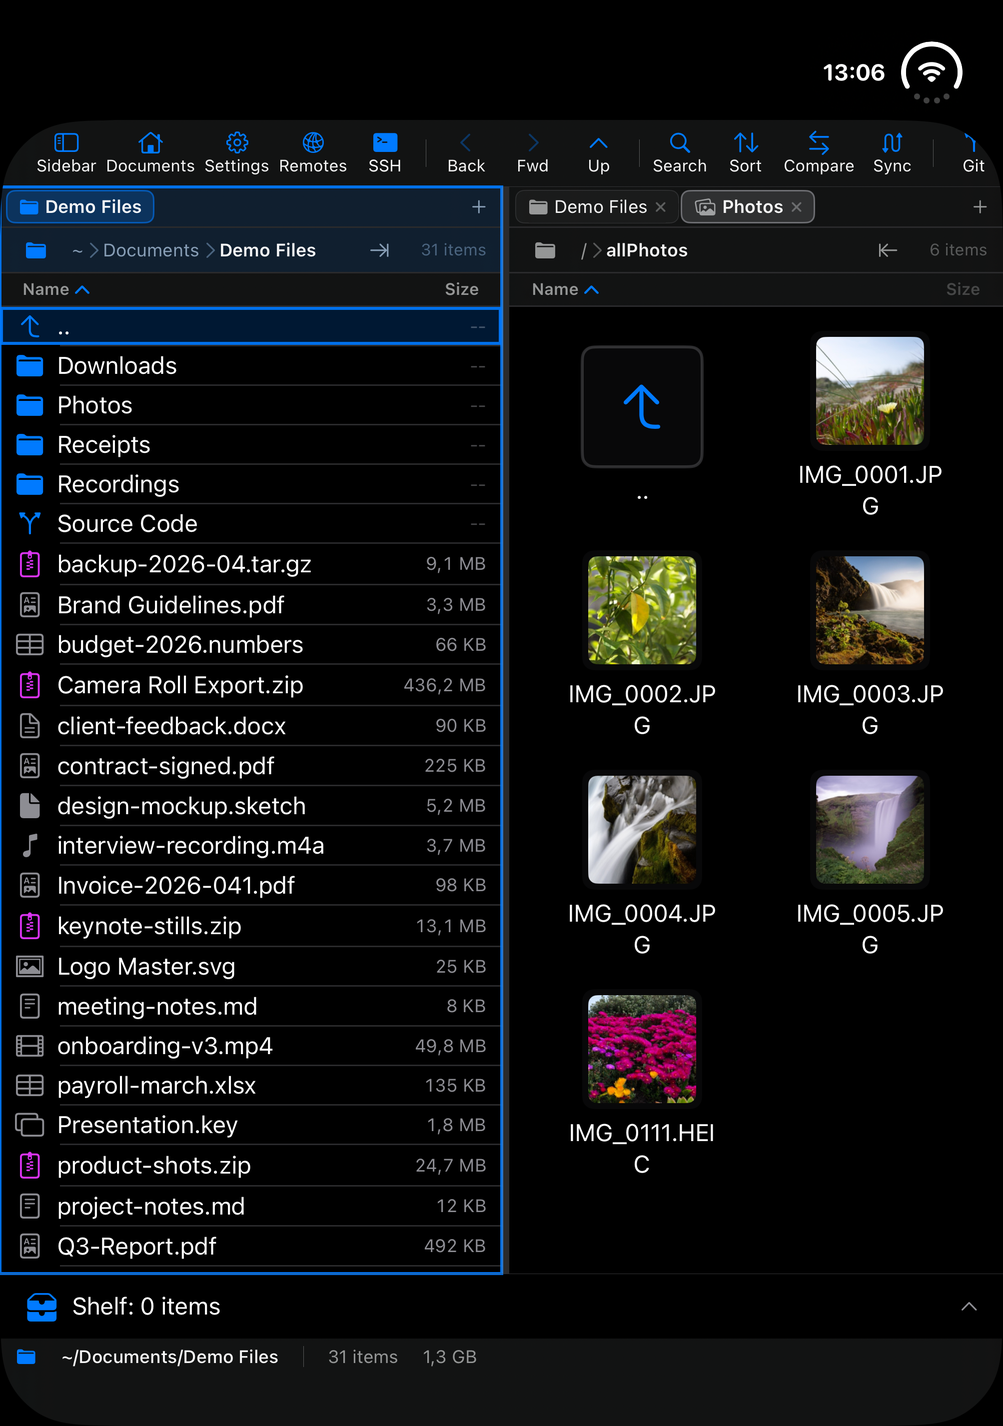1003x1426 pixels.
Task: Sort left pane by Name header
Action: 56,289
